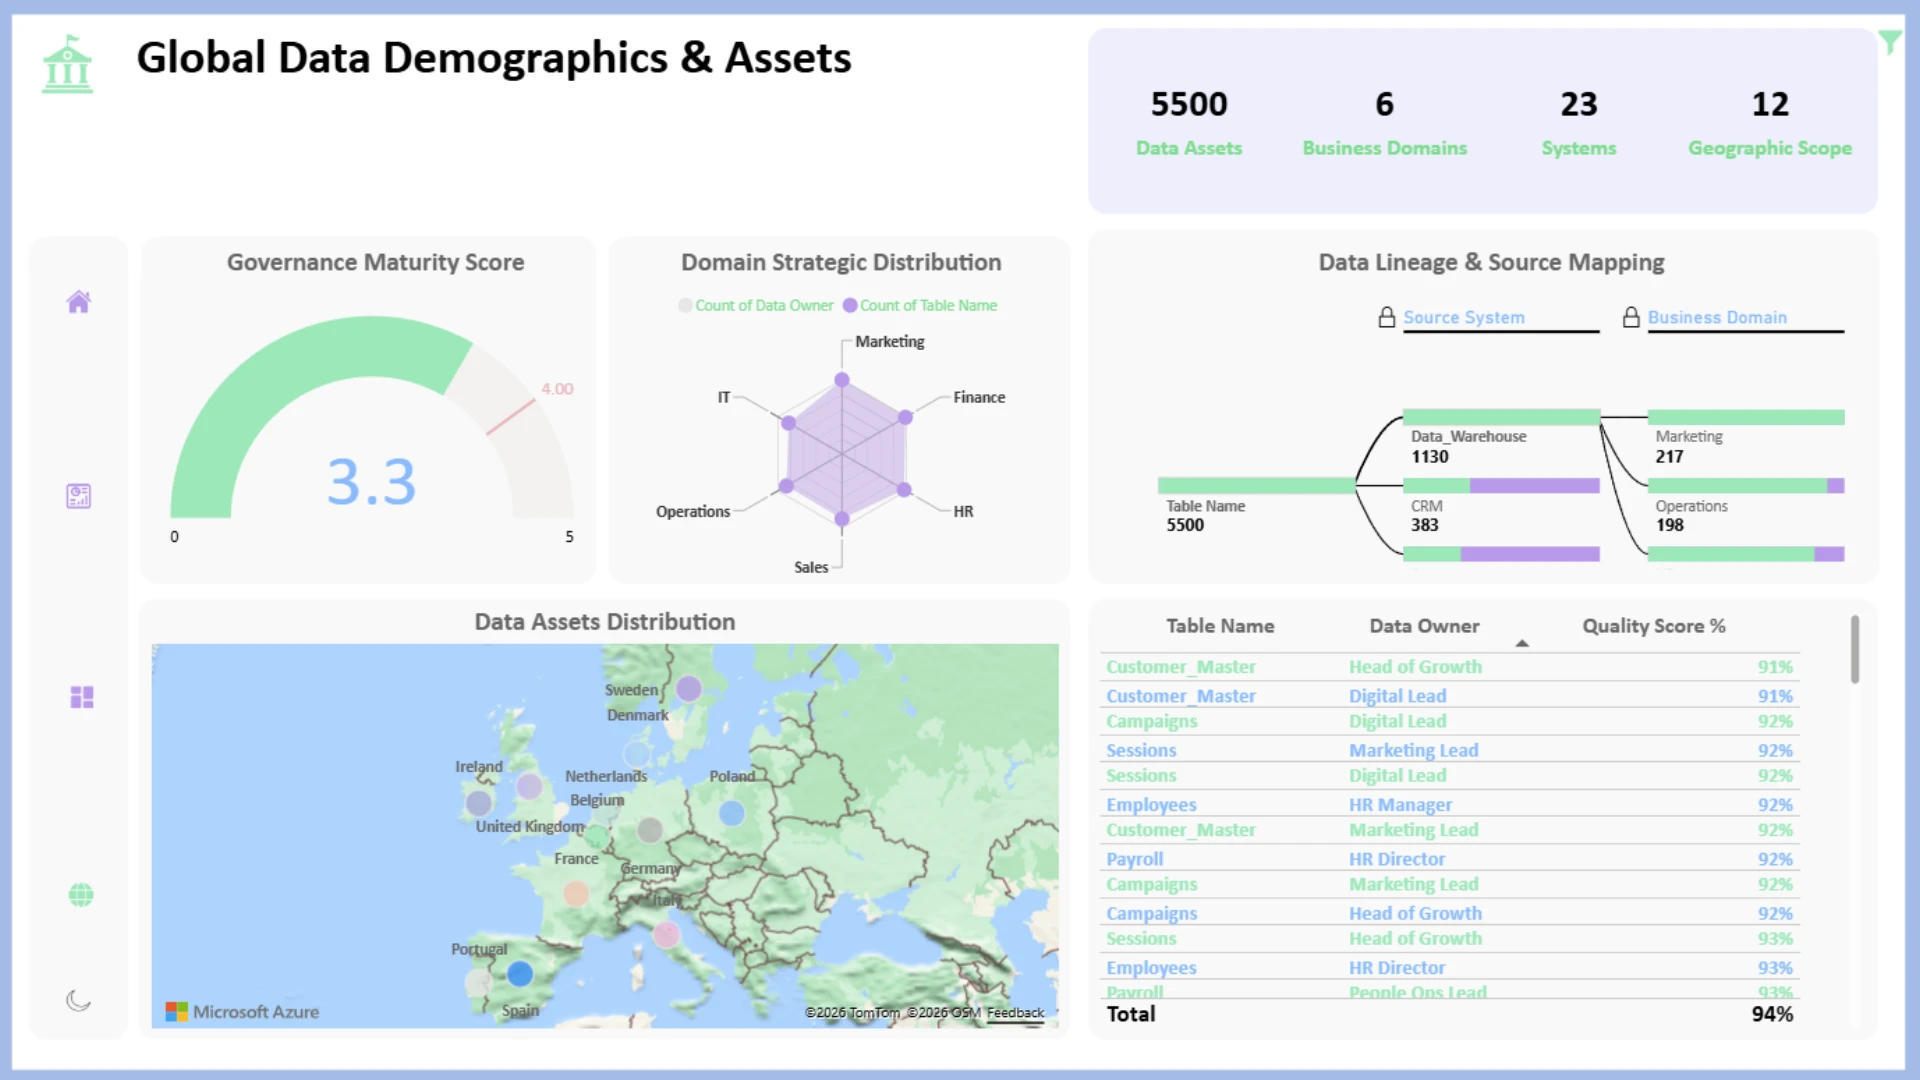Select the Source System lineage header
The width and height of the screenshot is (1920, 1080).
[1464, 317]
